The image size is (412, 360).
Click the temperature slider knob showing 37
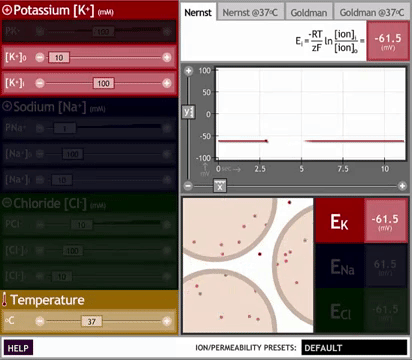[92, 321]
